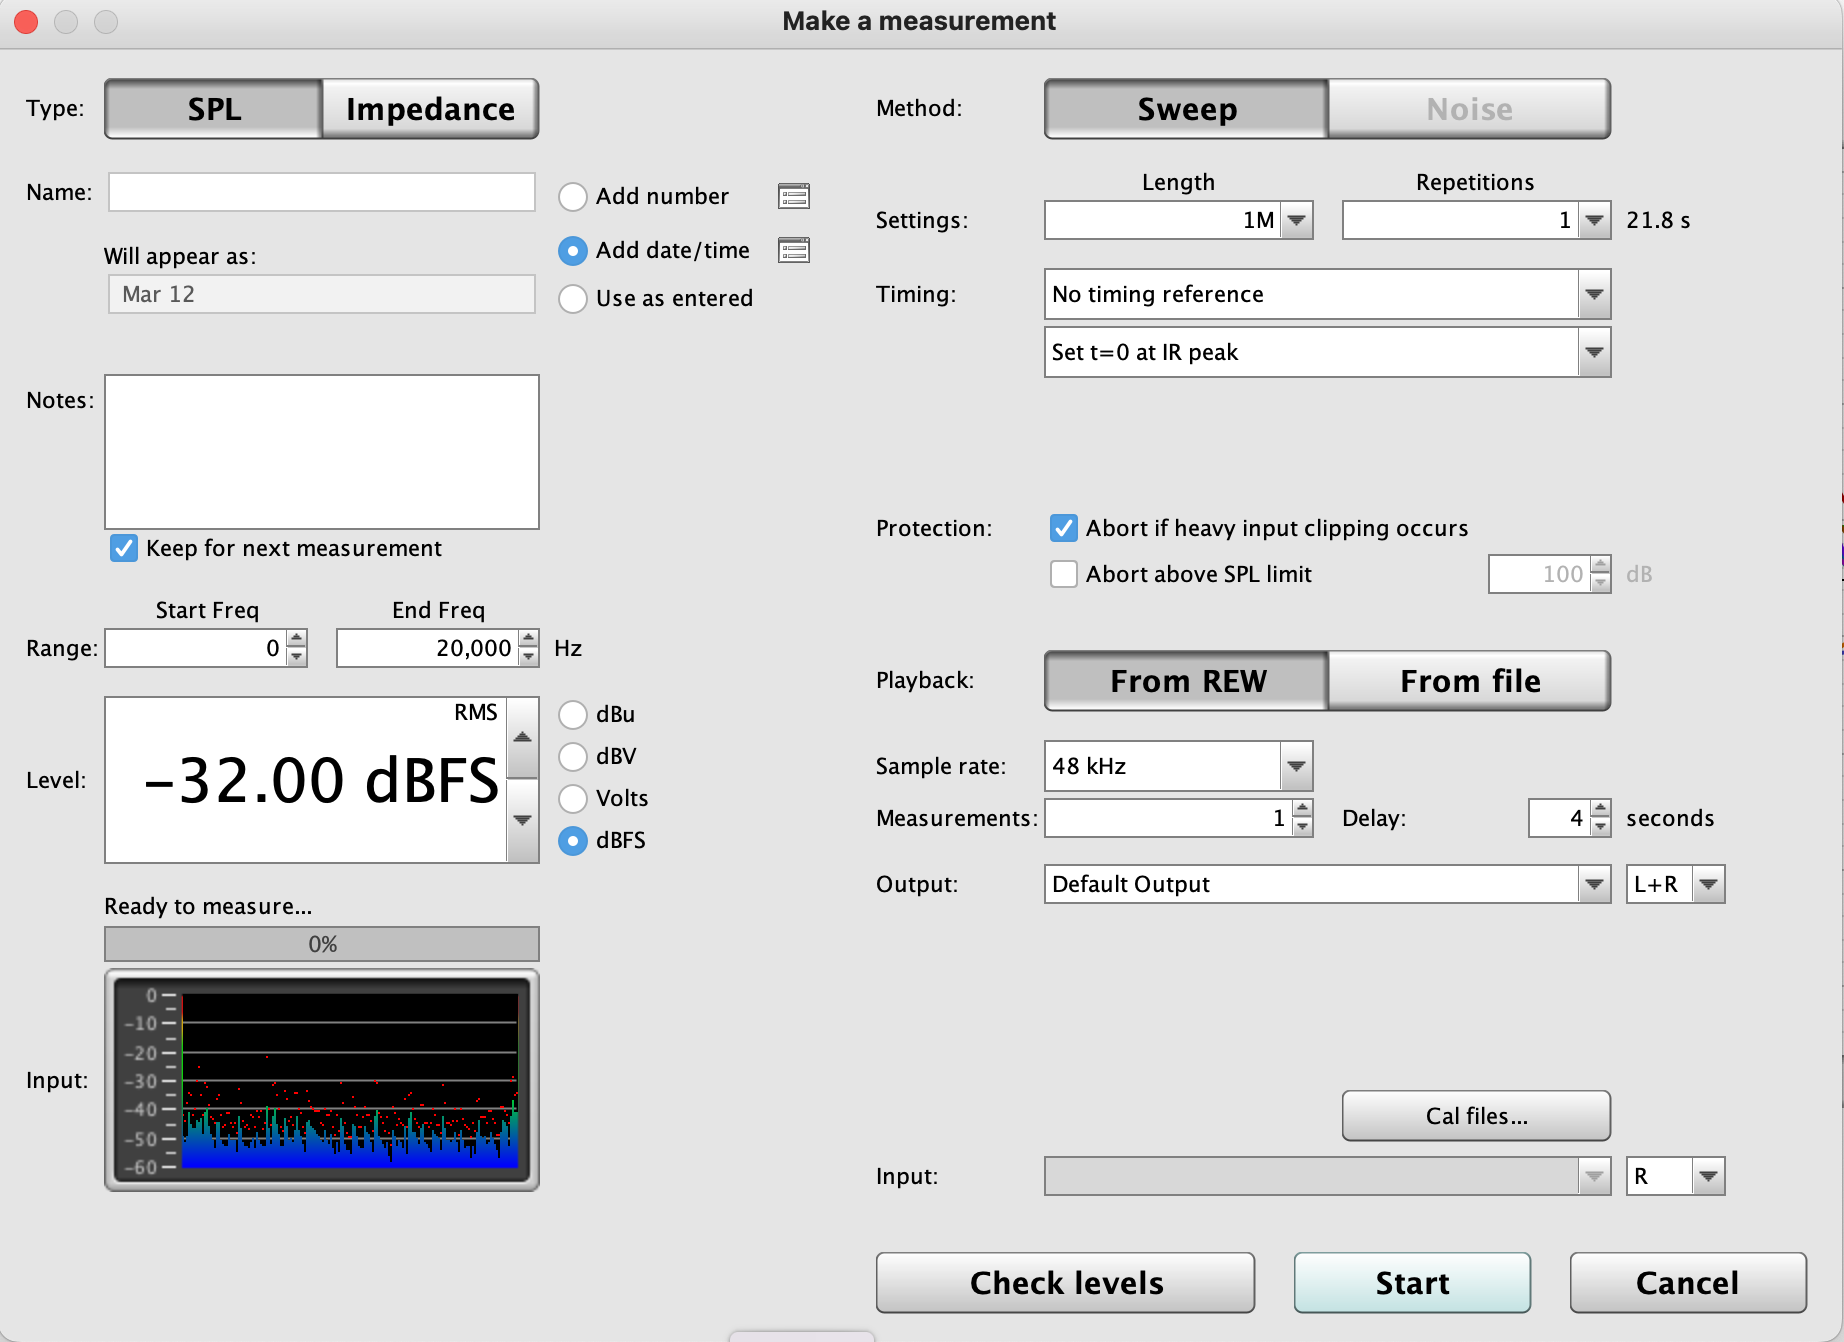
Task: Switch measurement type to Impedance
Action: click(x=429, y=108)
